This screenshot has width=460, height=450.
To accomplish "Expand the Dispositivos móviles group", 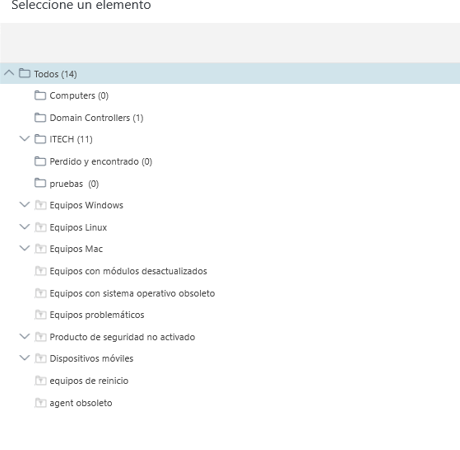I will pos(25,358).
